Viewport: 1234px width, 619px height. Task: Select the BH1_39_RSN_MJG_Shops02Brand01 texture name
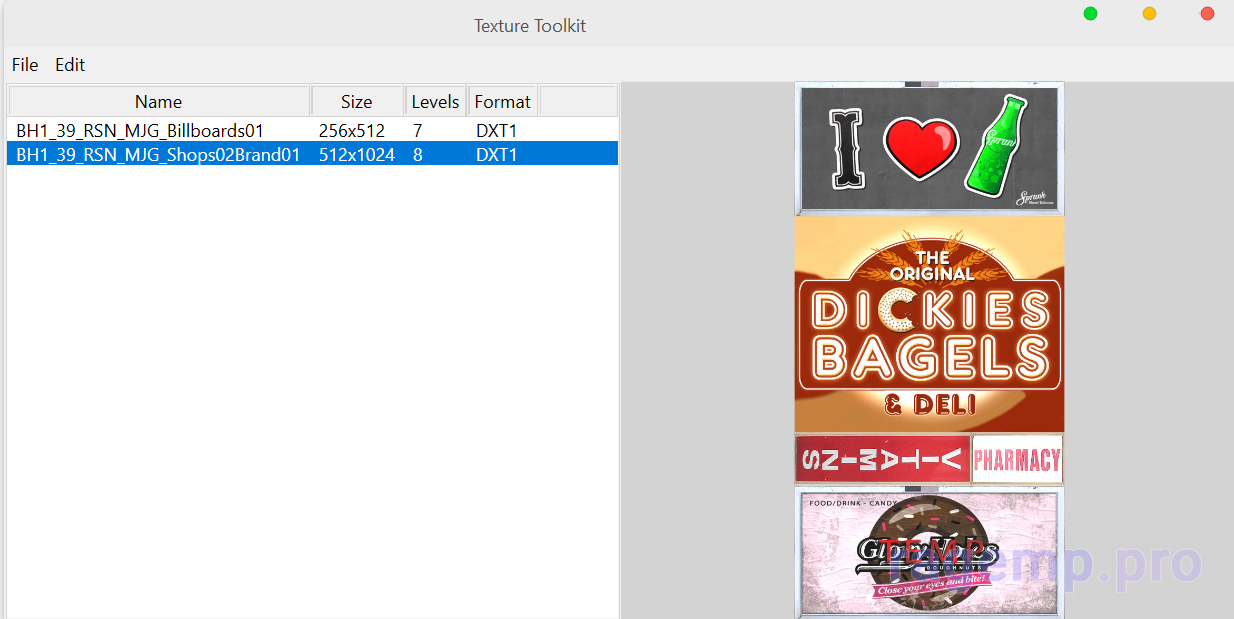coord(158,155)
